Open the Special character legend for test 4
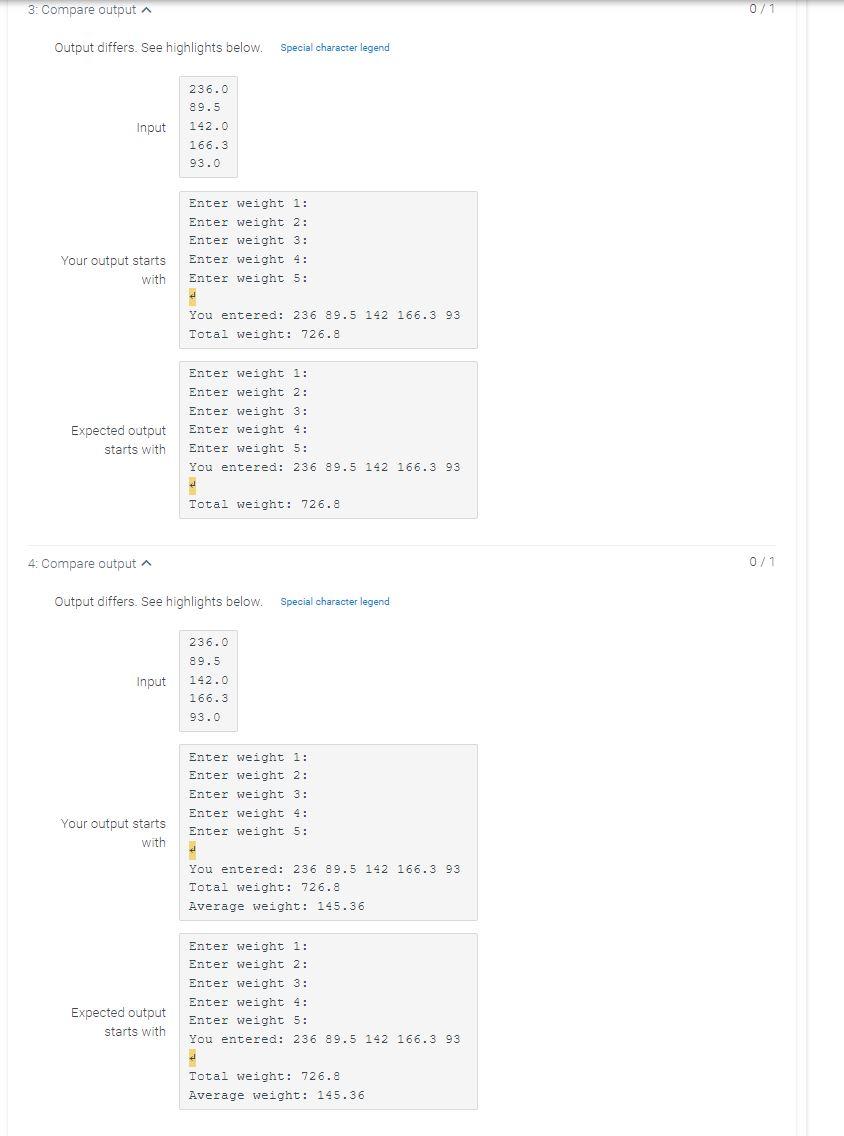Image resolution: width=844 pixels, height=1136 pixels. pos(336,601)
